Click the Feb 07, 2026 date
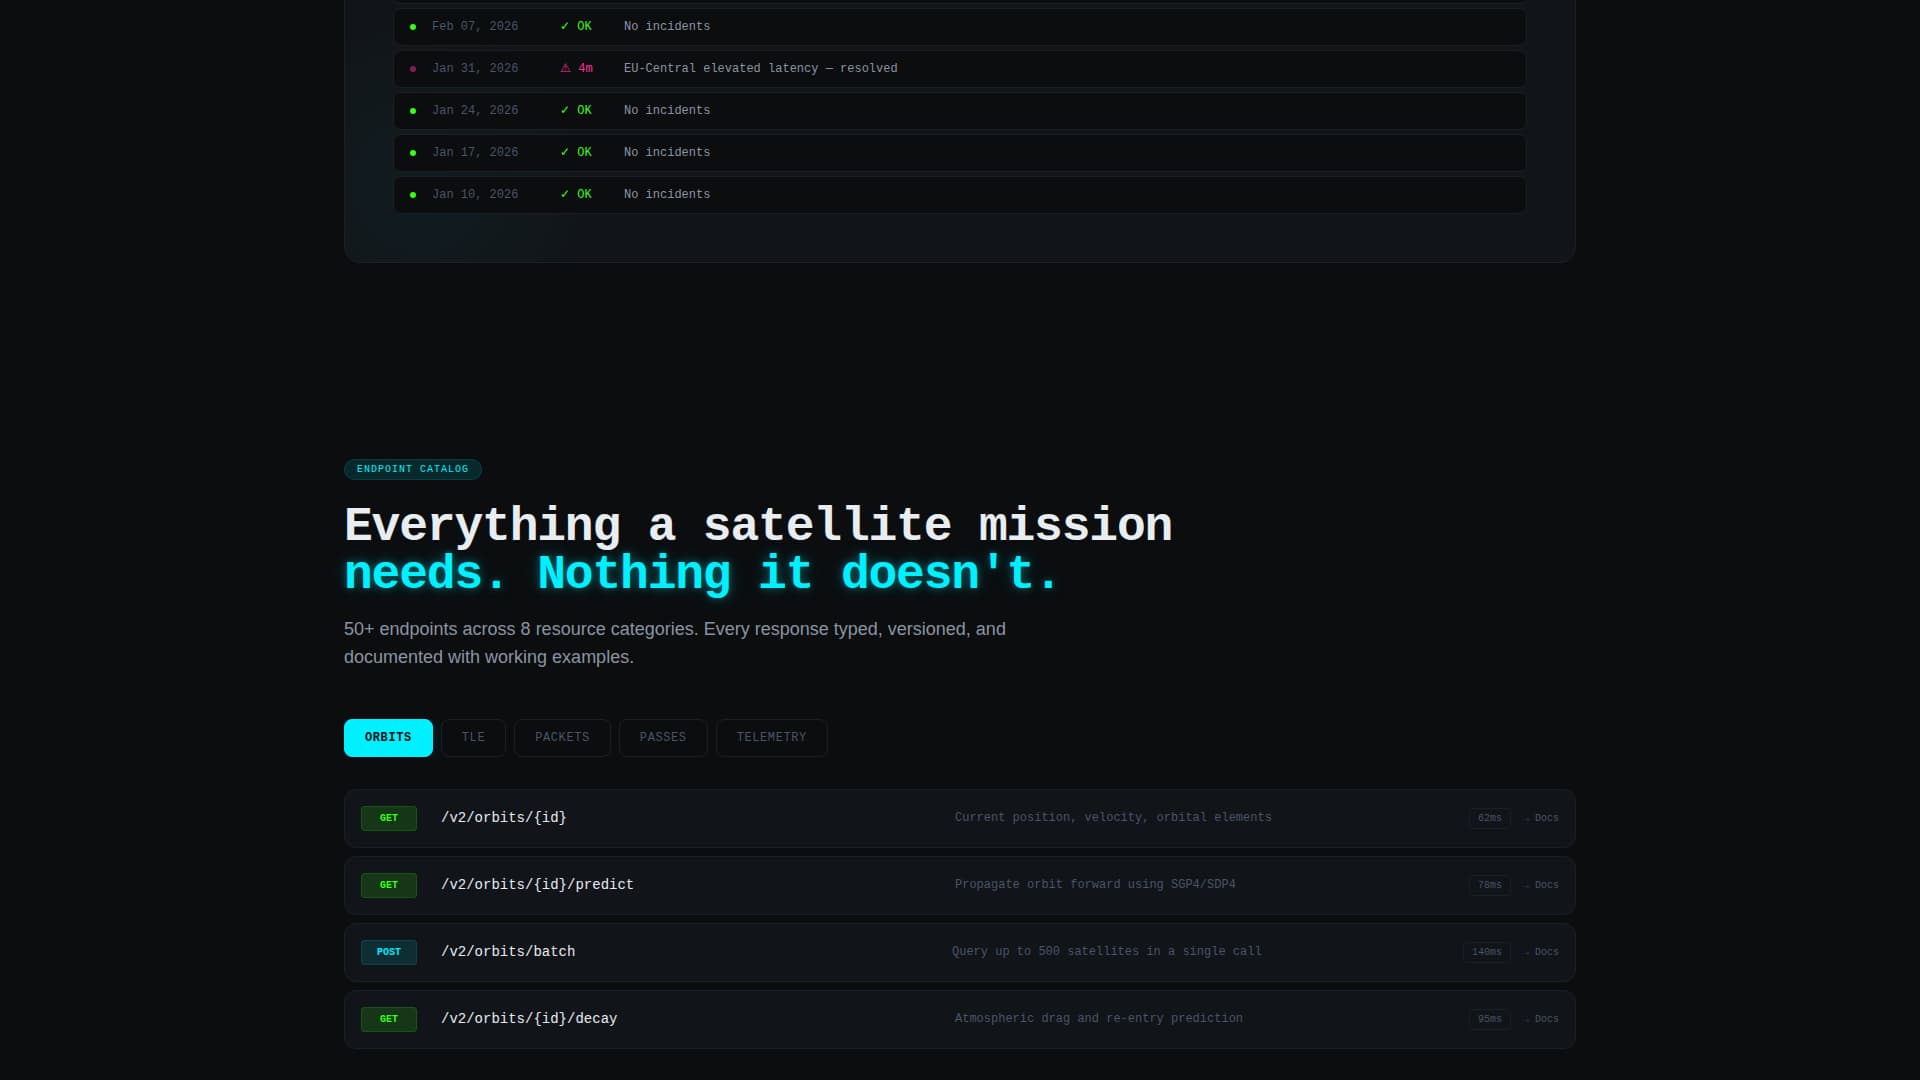The image size is (1920, 1080). pos(475,27)
